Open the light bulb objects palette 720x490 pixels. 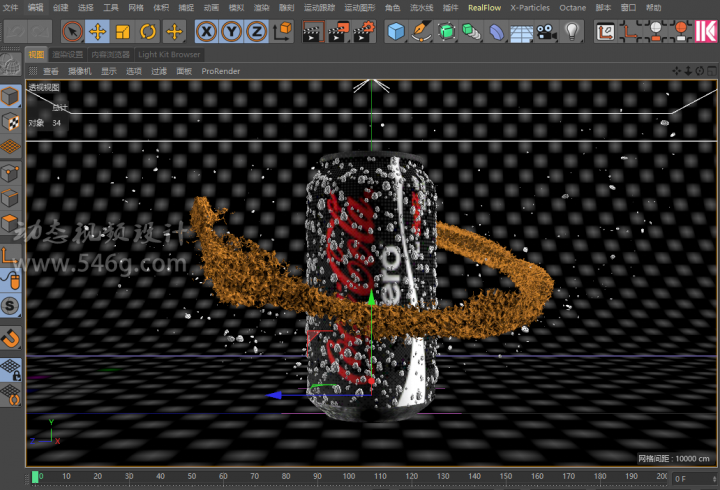(572, 32)
